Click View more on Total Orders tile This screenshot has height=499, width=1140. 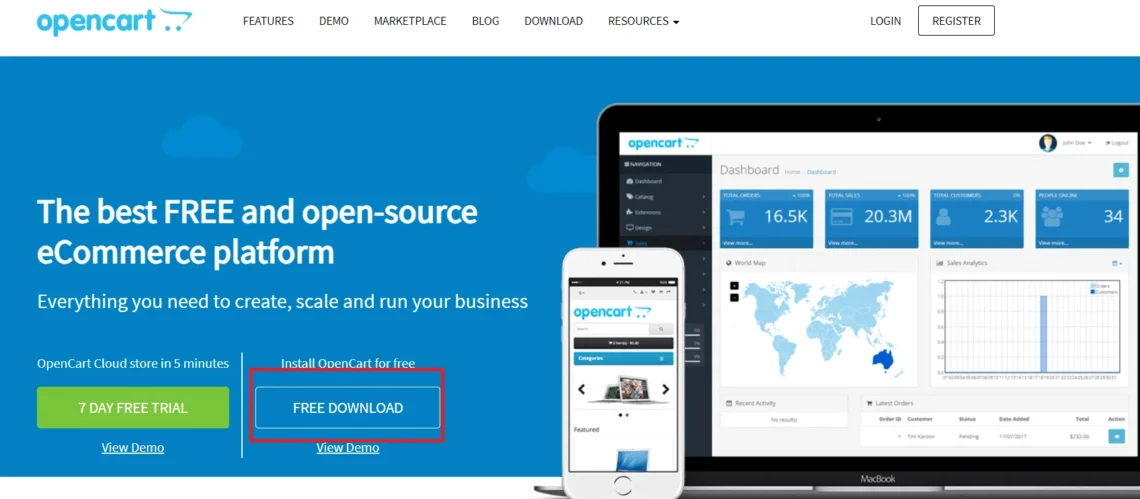click(738, 243)
